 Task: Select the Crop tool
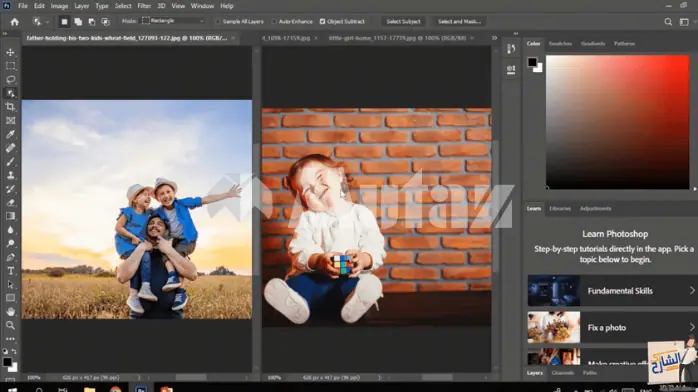click(10, 107)
